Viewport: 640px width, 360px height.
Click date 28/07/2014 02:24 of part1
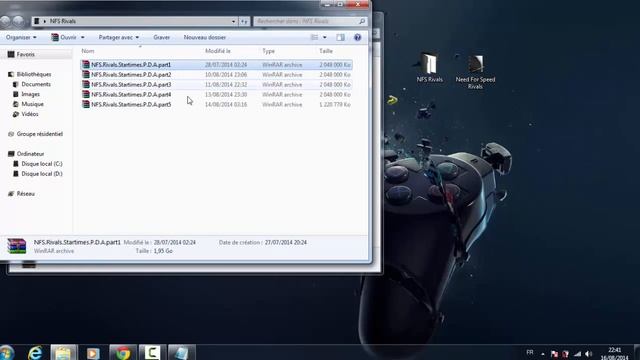pyautogui.click(x=226, y=64)
